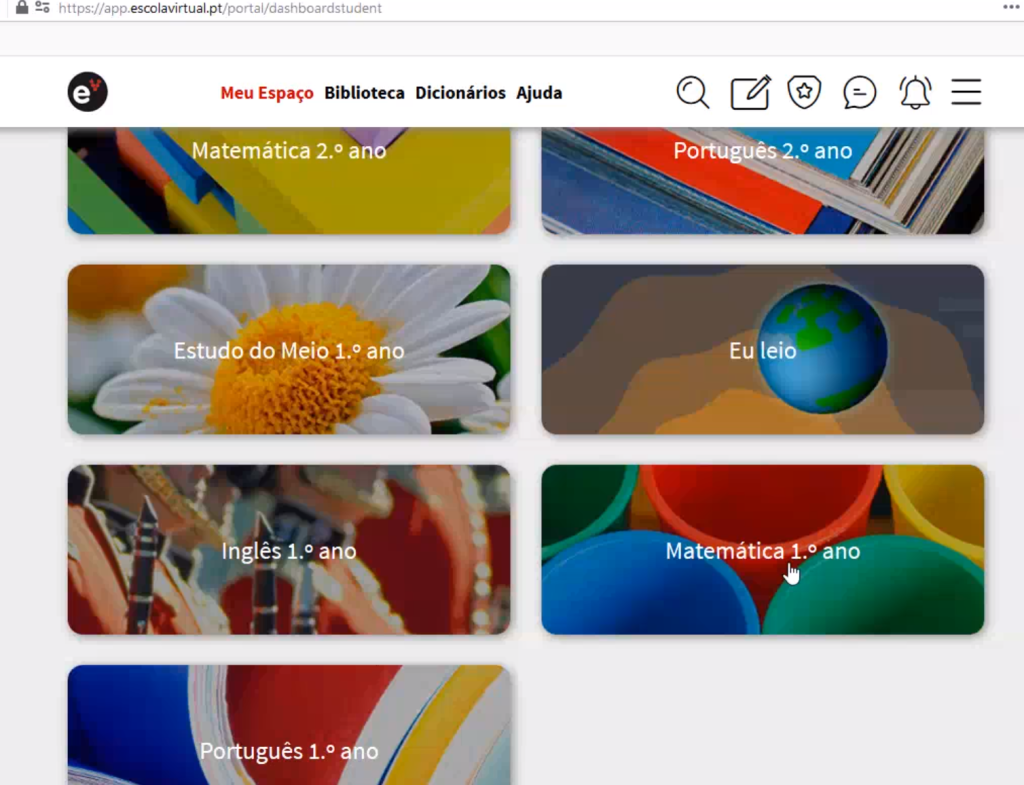1024x785 pixels.
Task: Open the search magnifier icon
Action: [693, 92]
